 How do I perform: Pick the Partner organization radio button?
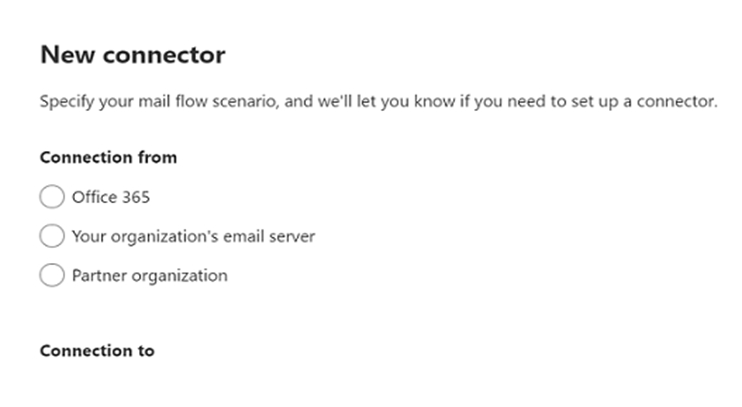pyautogui.click(x=52, y=275)
